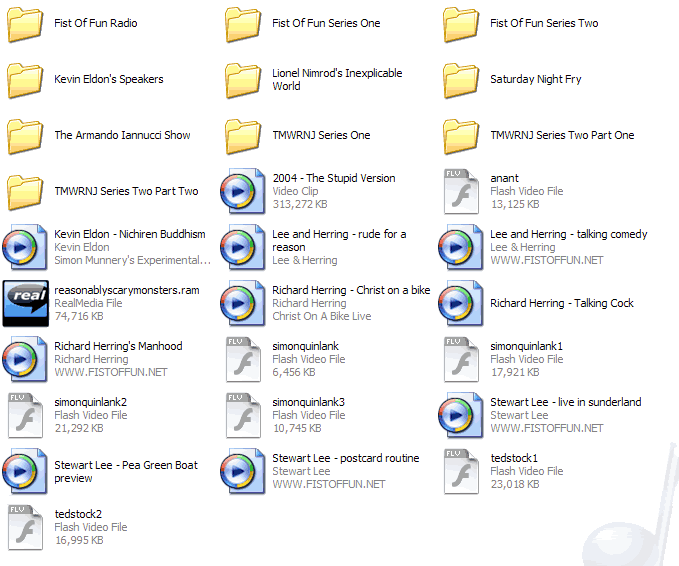Click the 'simonquinlank1' file name
This screenshot has width=679, height=566.
pos(527,346)
